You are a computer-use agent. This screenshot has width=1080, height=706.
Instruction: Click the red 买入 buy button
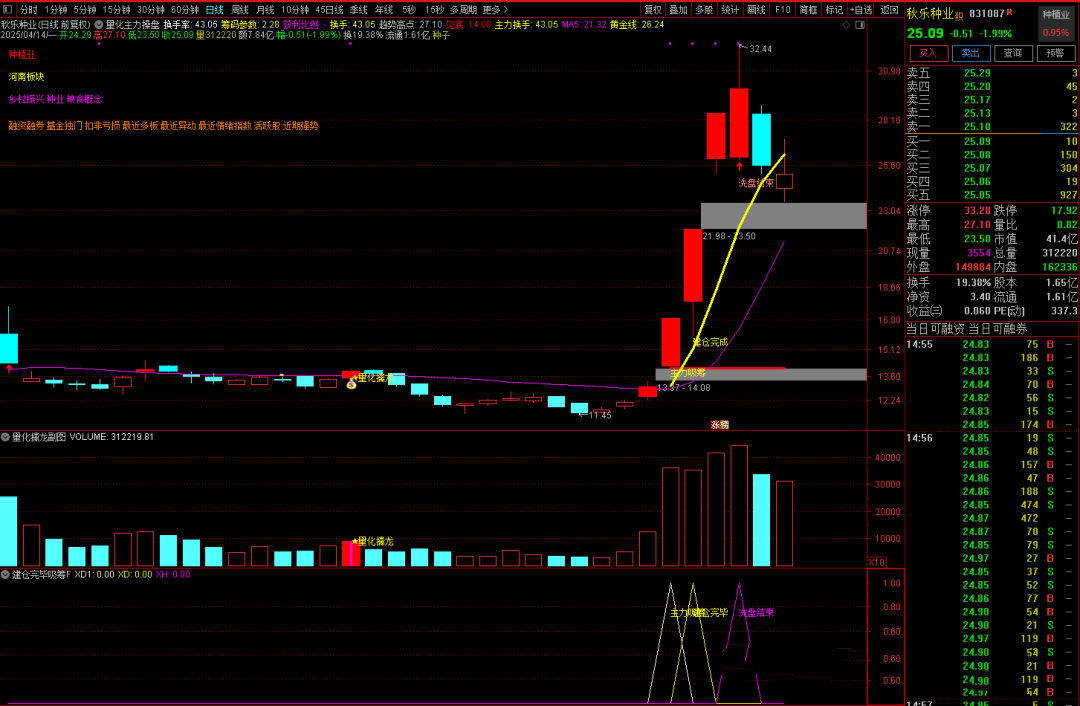[927, 53]
